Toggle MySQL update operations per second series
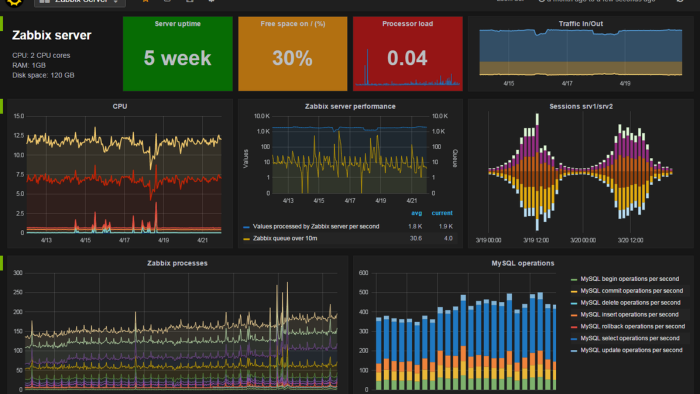Screen dimensions: 700x394 631,350
